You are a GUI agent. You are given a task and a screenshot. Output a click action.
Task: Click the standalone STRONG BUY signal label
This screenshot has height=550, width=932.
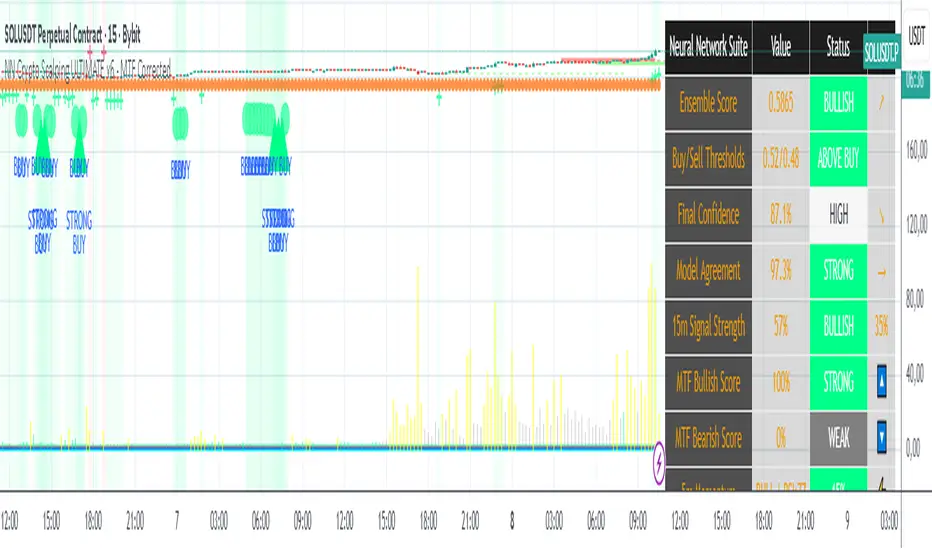79,232
